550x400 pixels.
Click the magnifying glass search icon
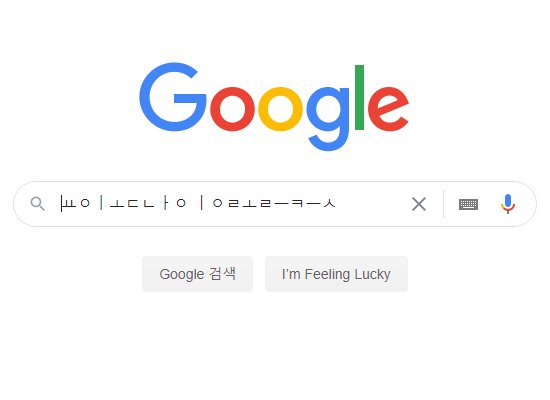tap(38, 204)
